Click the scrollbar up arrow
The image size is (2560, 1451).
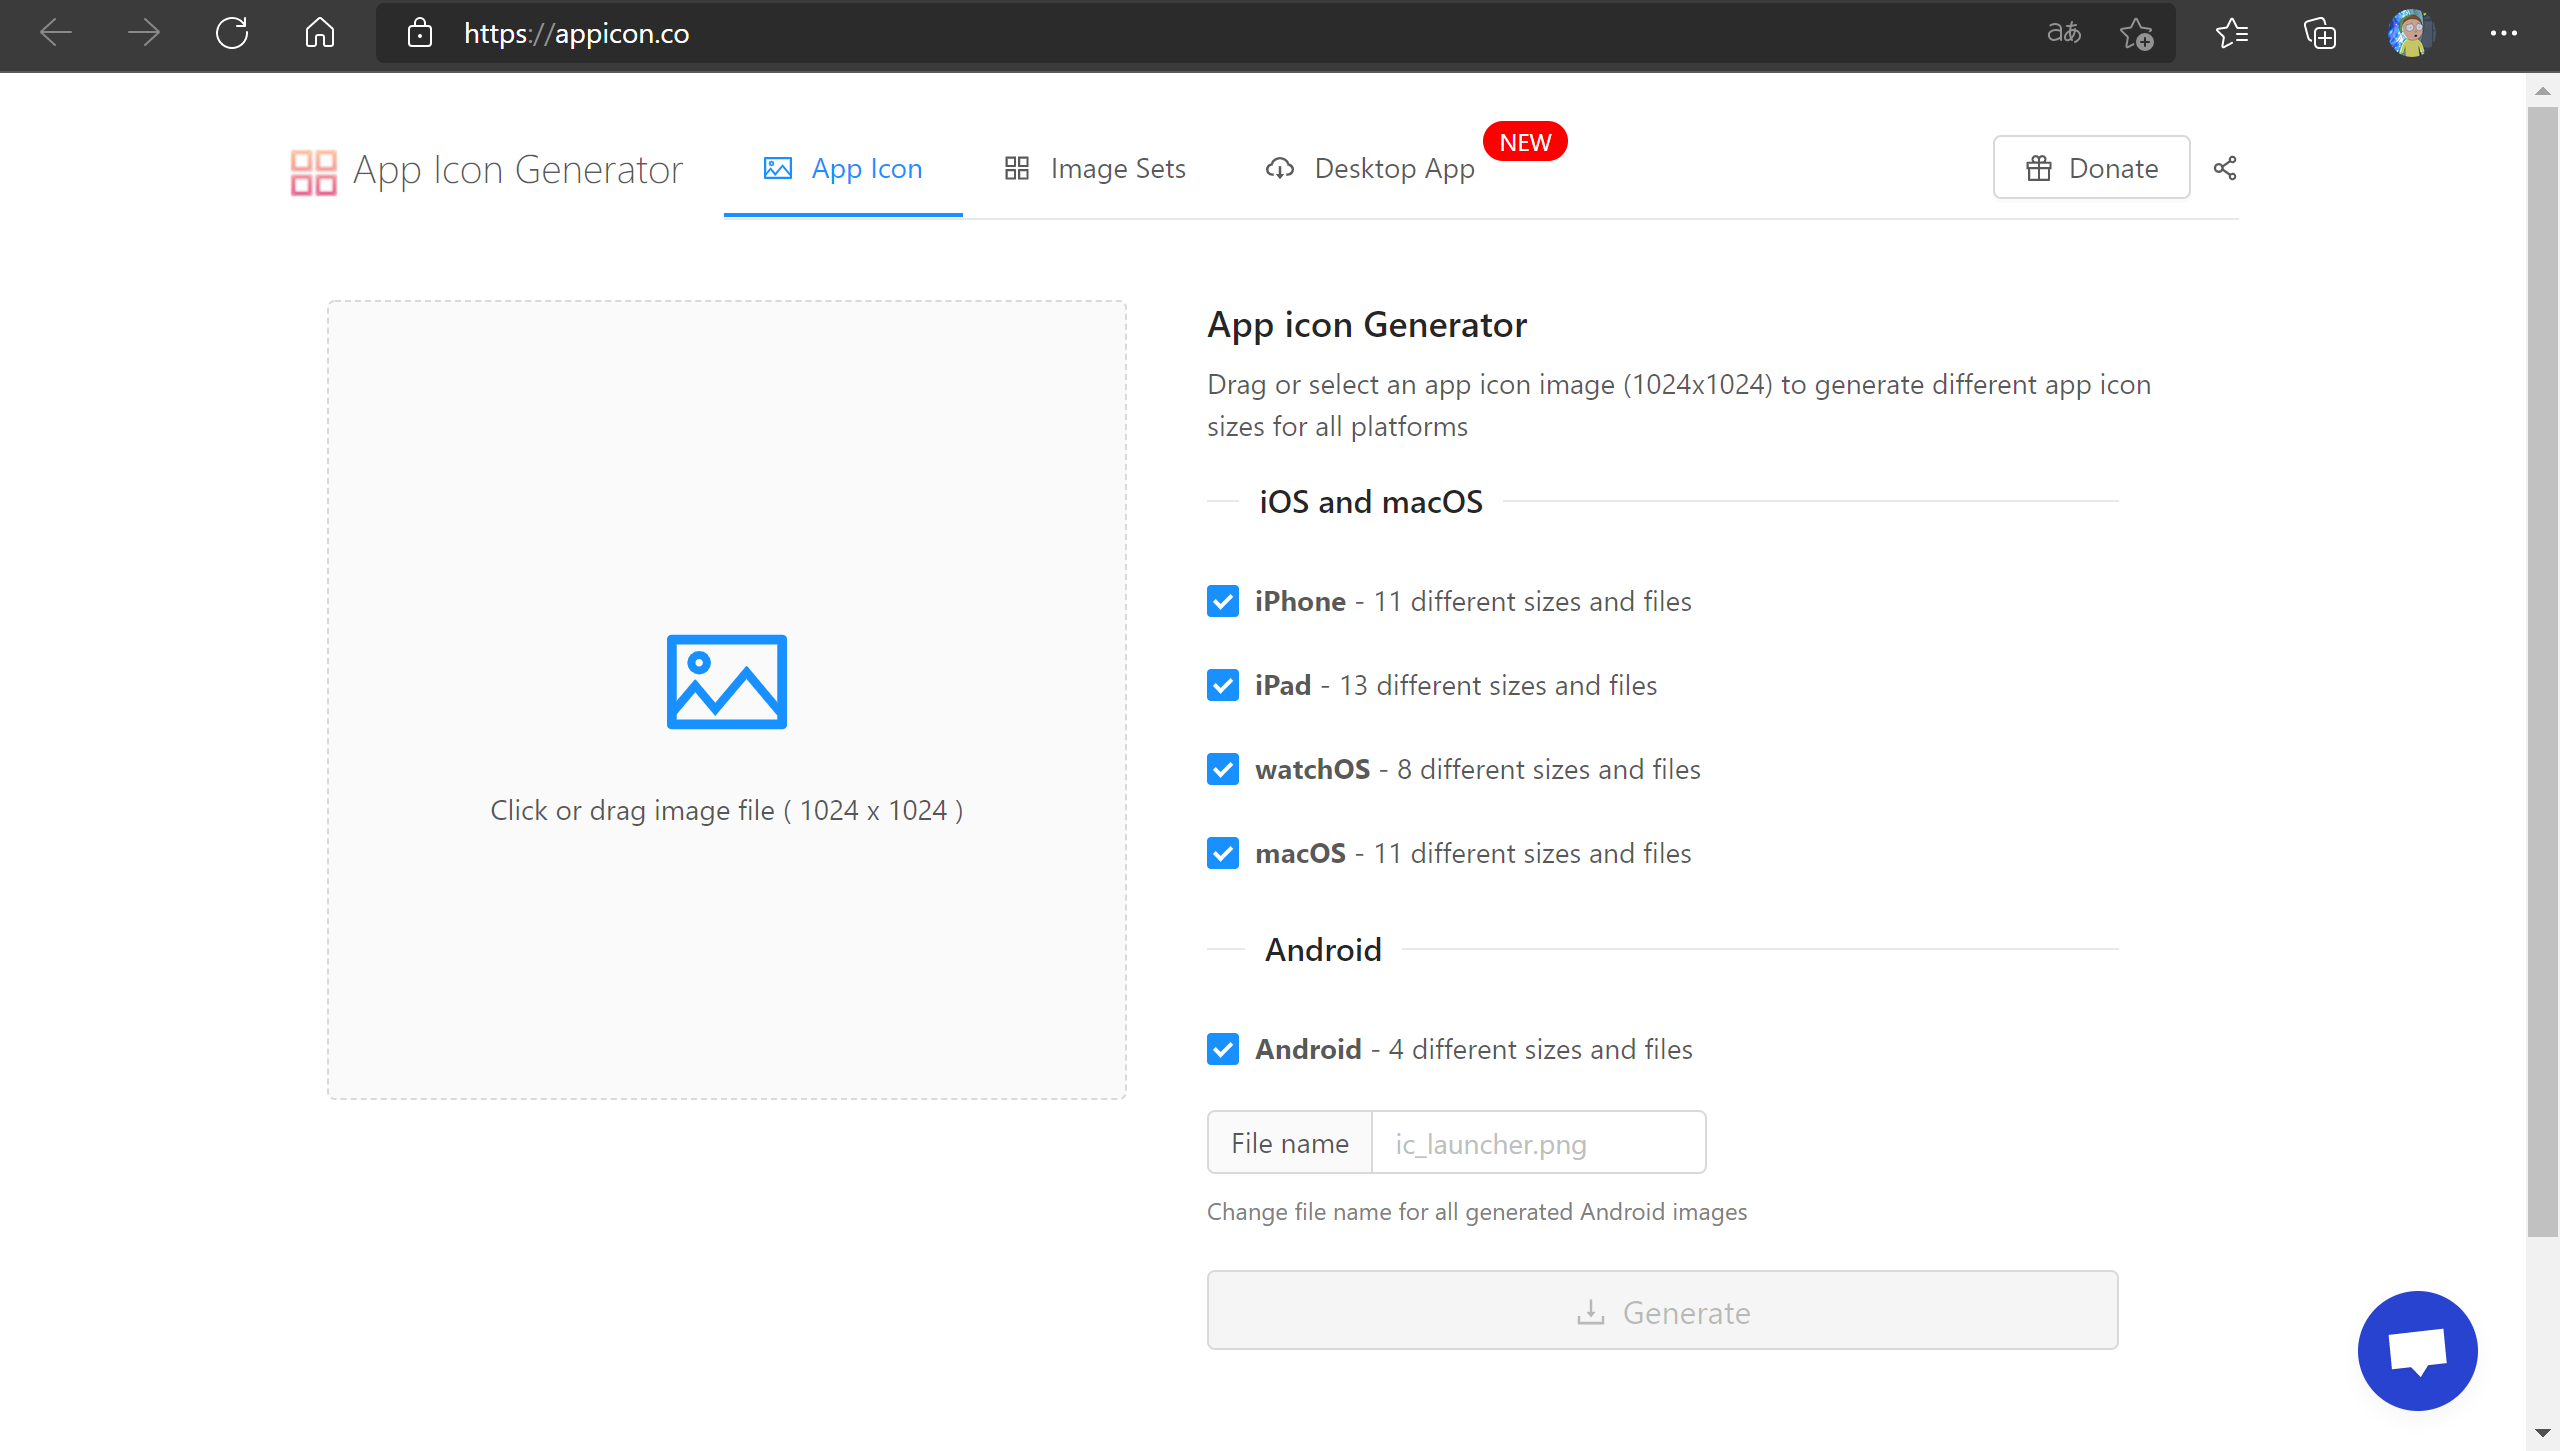(2543, 91)
